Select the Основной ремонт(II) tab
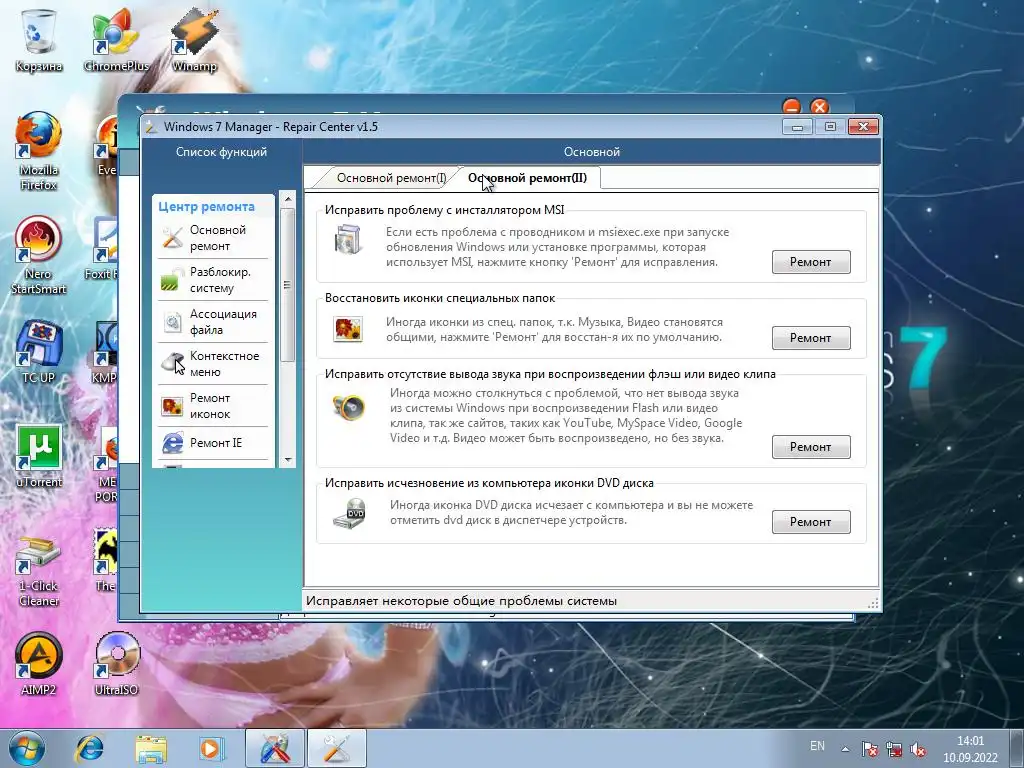The width and height of the screenshot is (1024, 768). (x=527, y=178)
